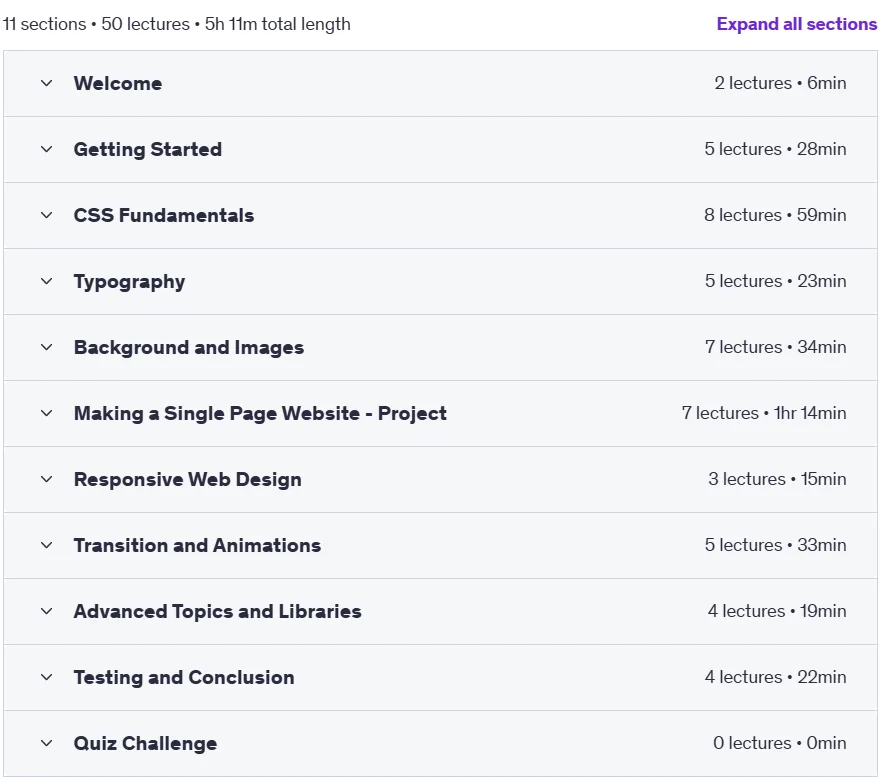Image resolution: width=880 pixels, height=779 pixels.
Task: Expand the Testing and Conclusion chevron
Action: (47, 677)
